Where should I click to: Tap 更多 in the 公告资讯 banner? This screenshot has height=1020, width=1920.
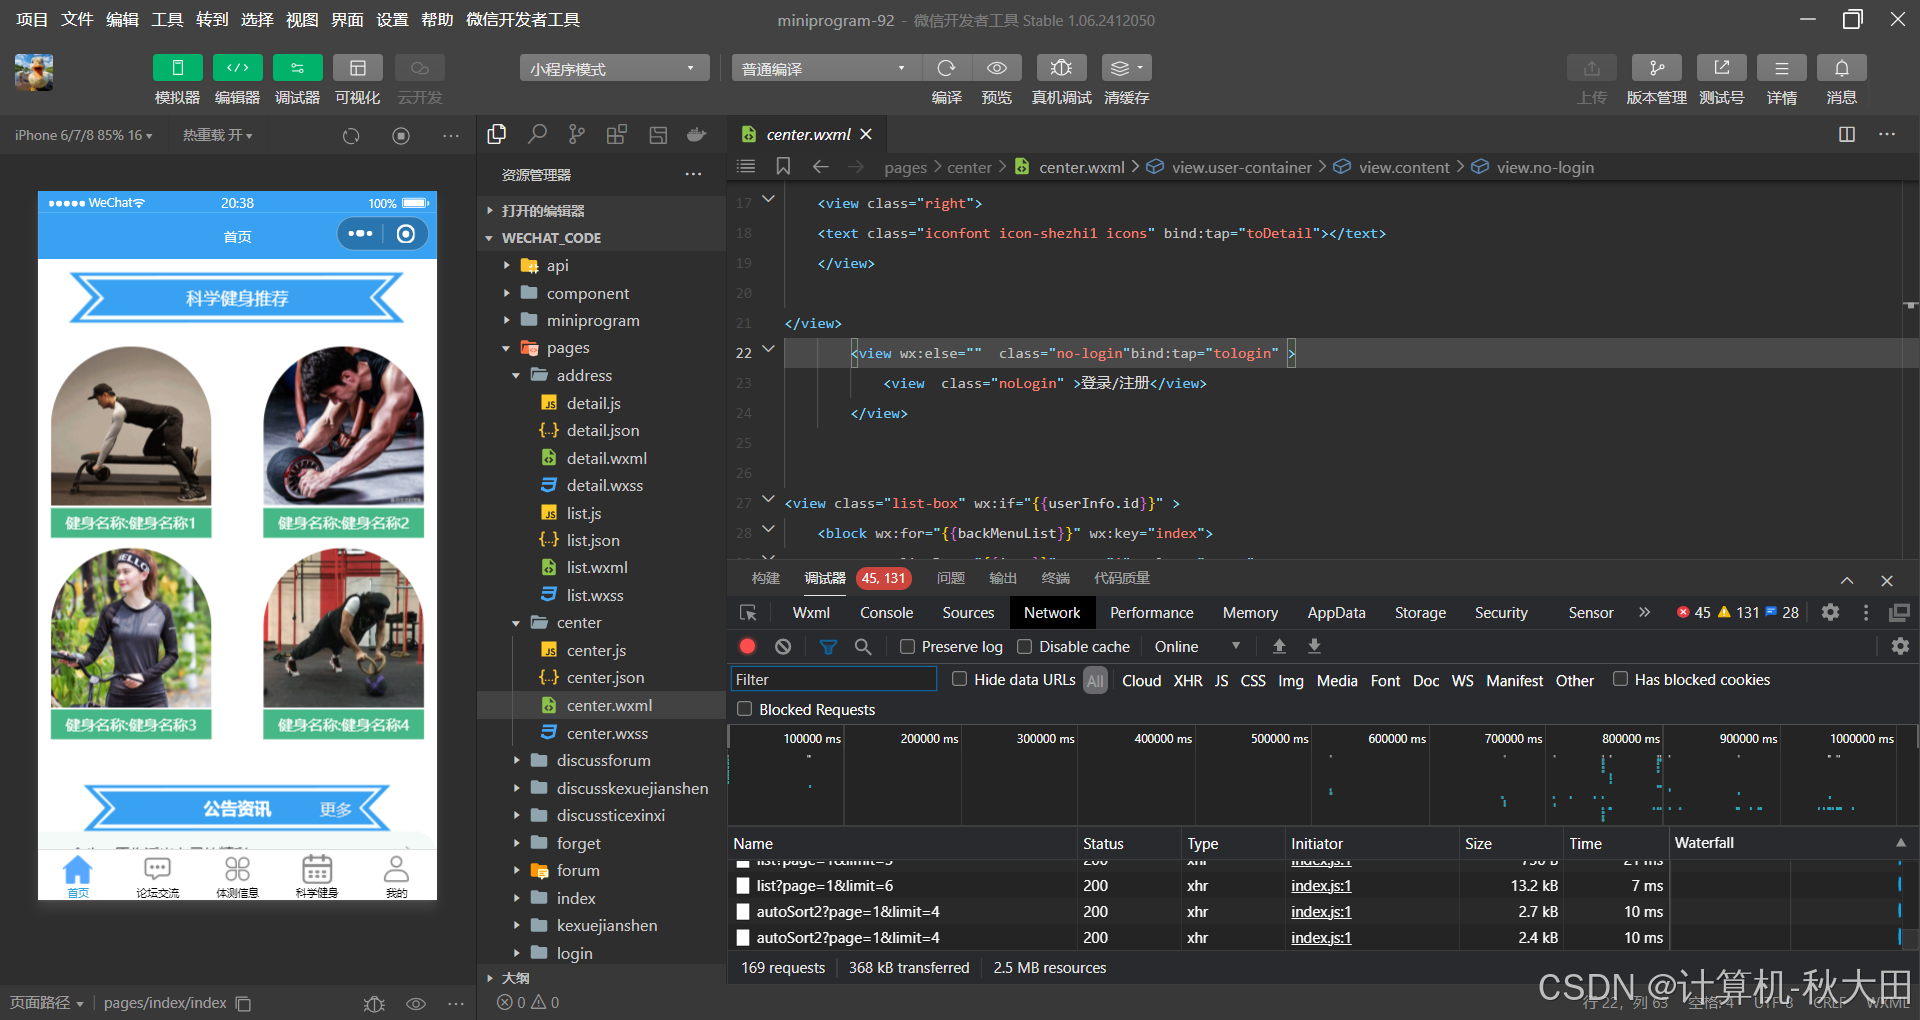click(336, 809)
